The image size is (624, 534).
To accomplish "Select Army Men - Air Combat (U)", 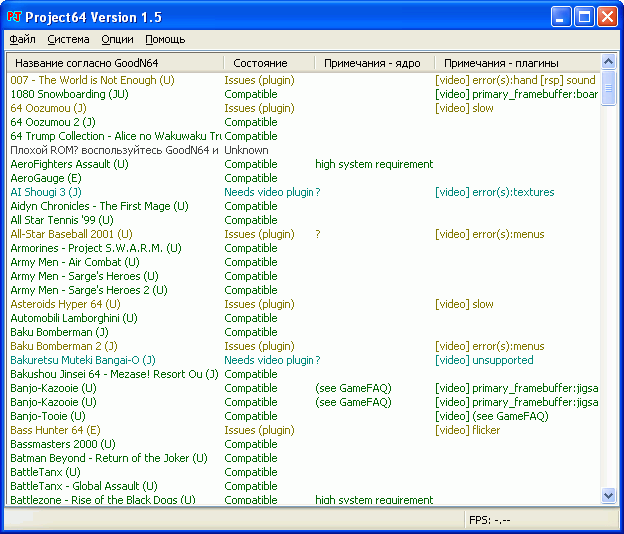I will coord(75,262).
